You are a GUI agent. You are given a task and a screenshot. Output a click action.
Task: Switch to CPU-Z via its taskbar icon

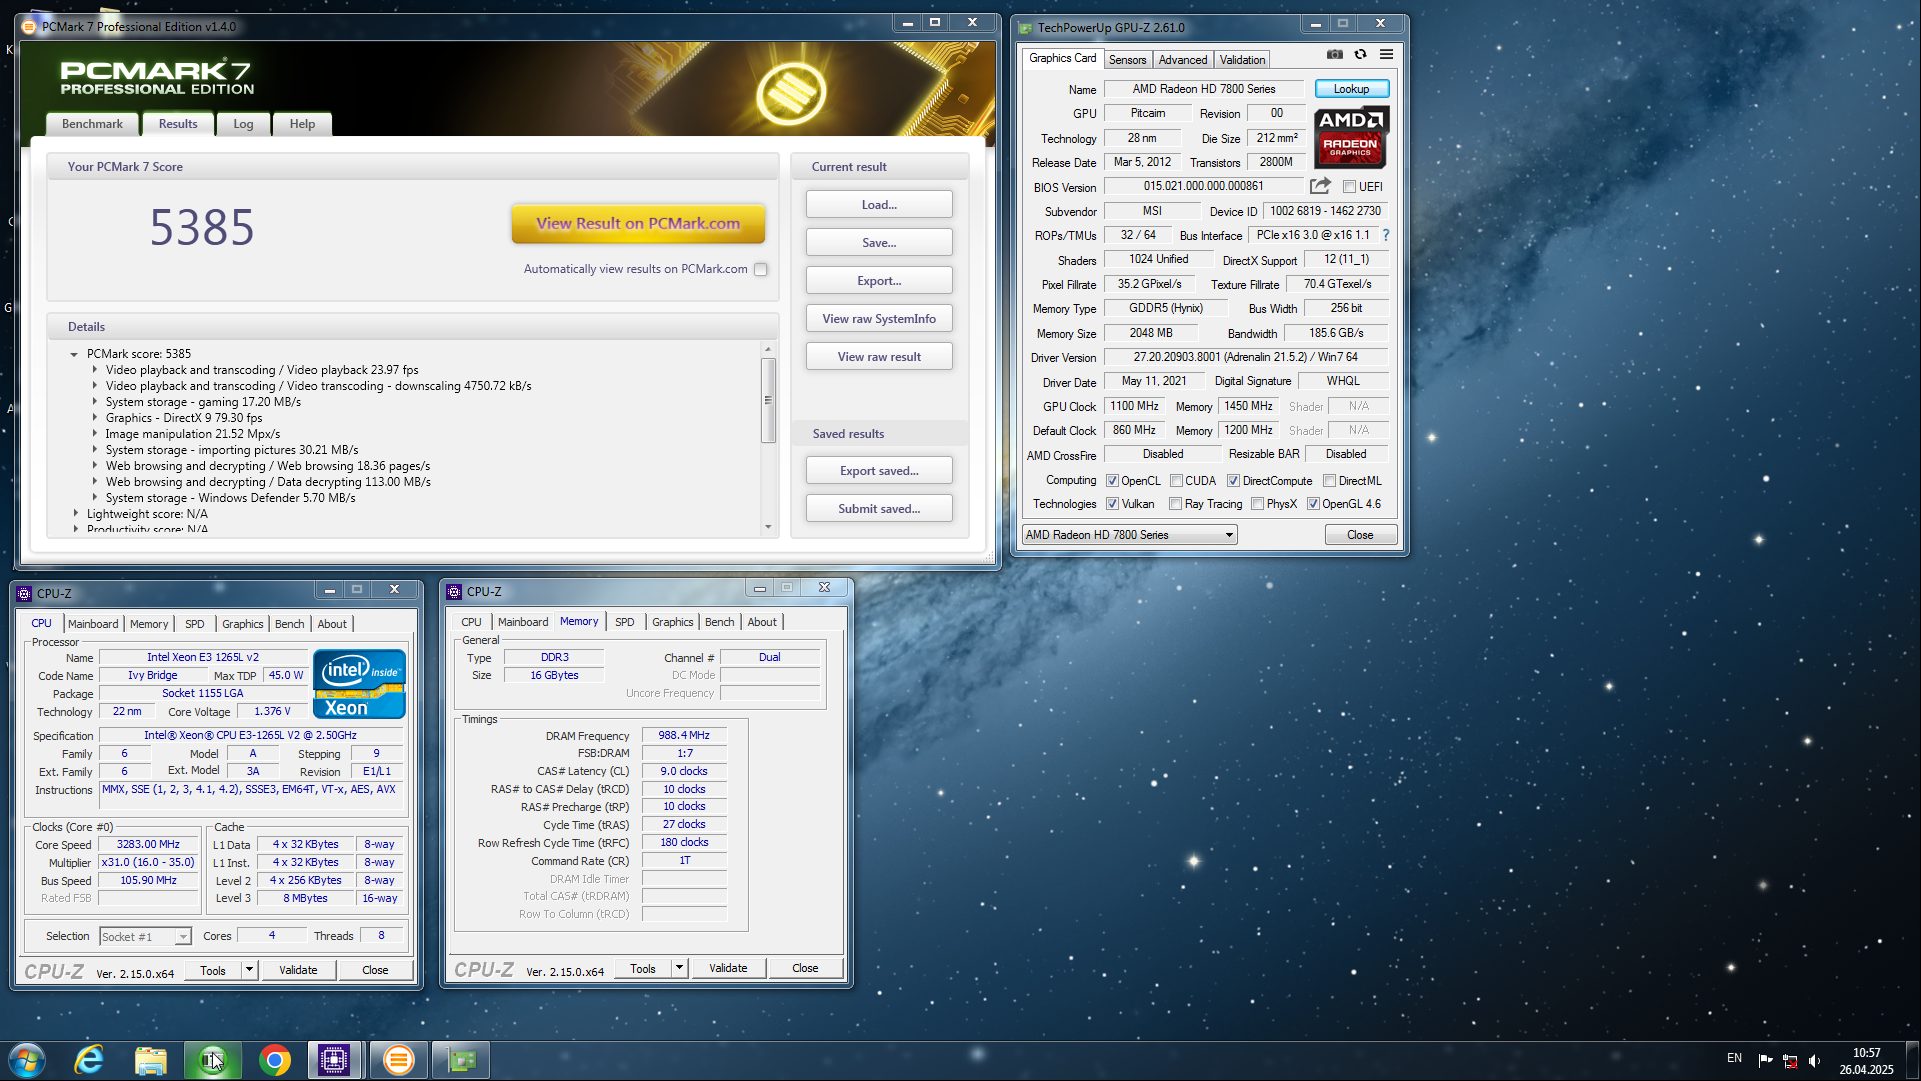(x=334, y=1060)
